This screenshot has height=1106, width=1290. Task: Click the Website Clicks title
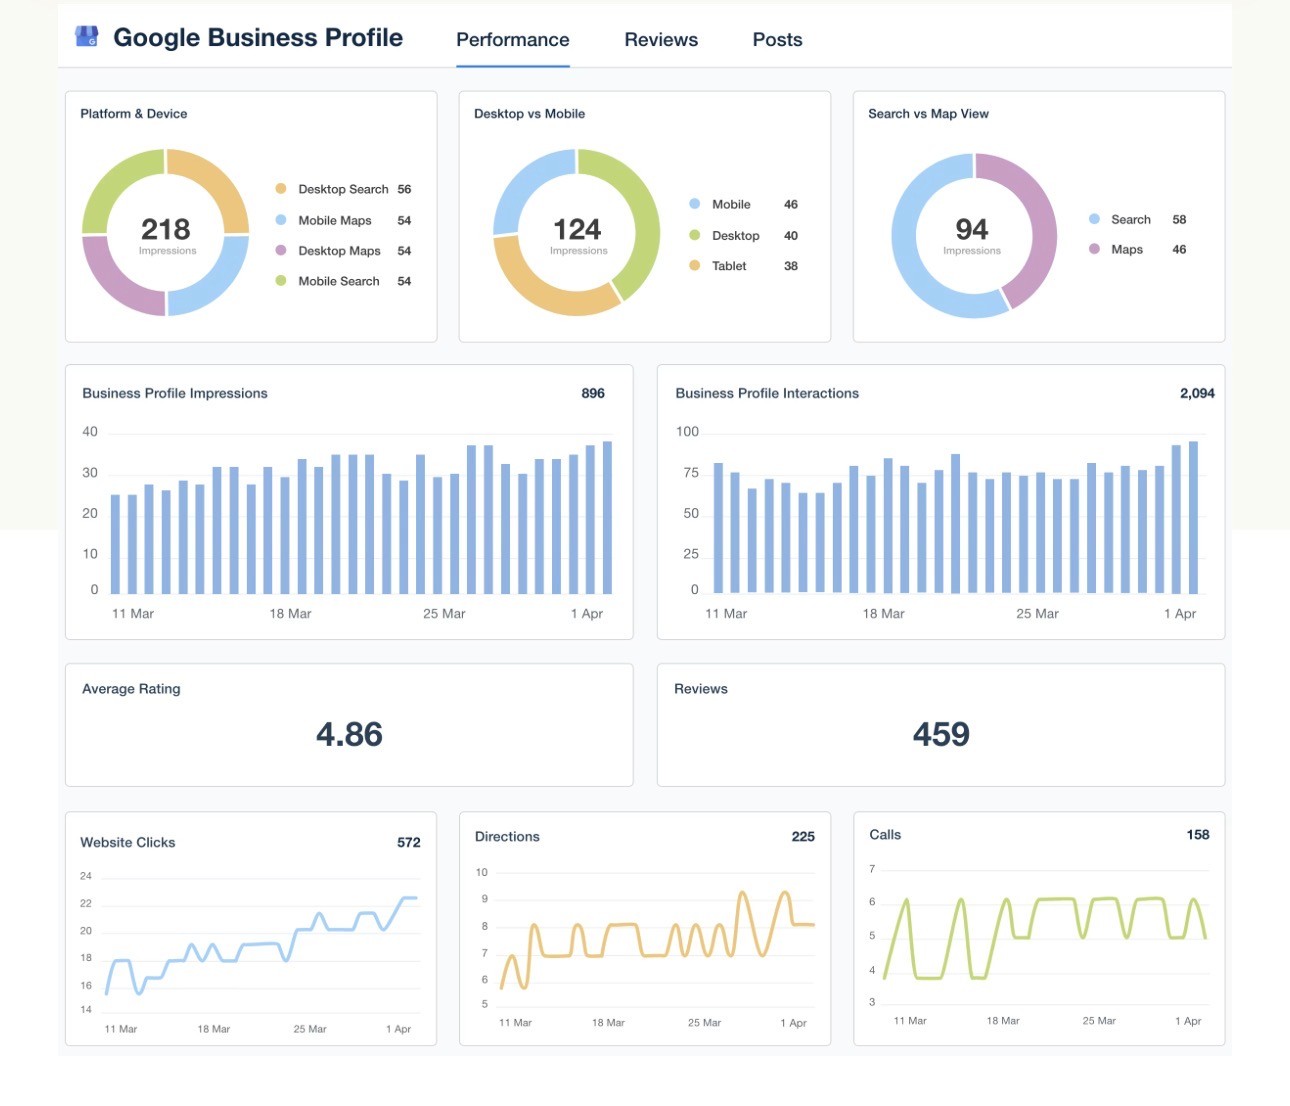point(128,843)
